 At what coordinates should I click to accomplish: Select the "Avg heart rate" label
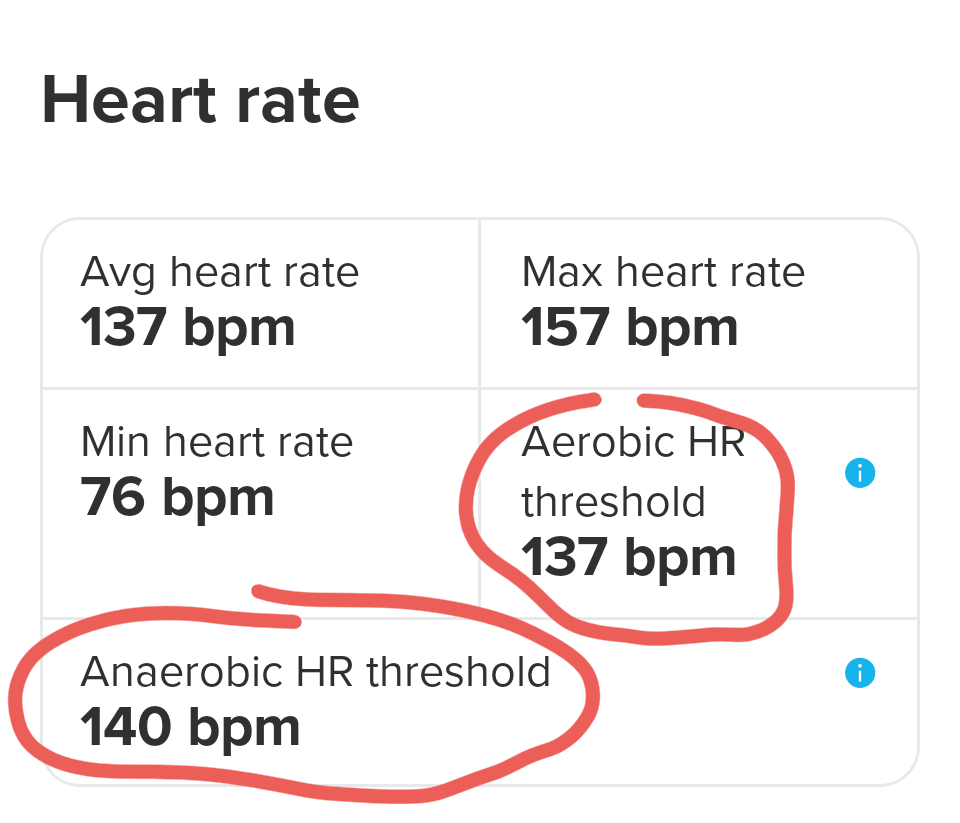pyautogui.click(x=220, y=272)
